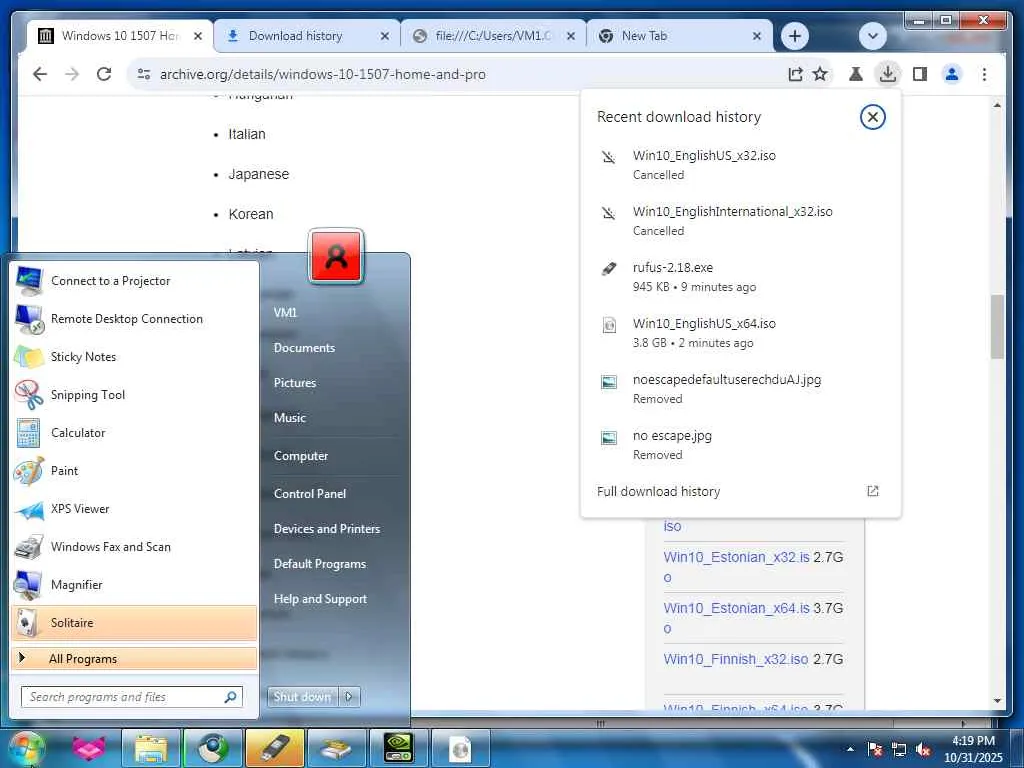Viewport: 1024px width, 768px height.
Task: Click Full download history
Action: coord(658,491)
